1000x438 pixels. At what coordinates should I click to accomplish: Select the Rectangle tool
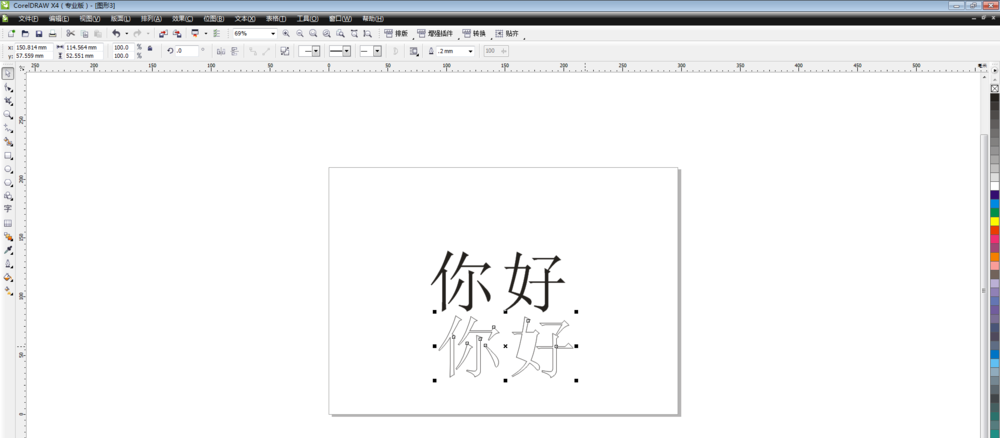(8, 156)
